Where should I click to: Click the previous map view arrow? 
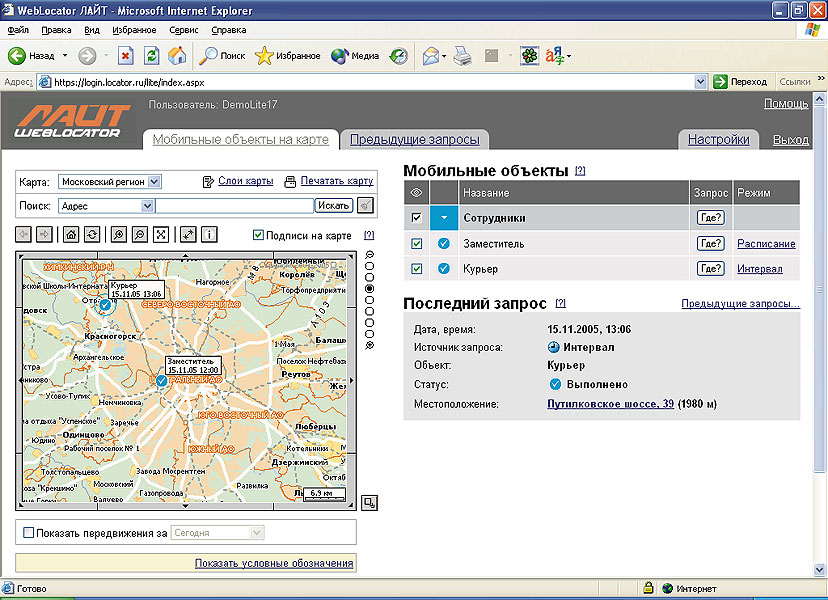(x=23, y=234)
